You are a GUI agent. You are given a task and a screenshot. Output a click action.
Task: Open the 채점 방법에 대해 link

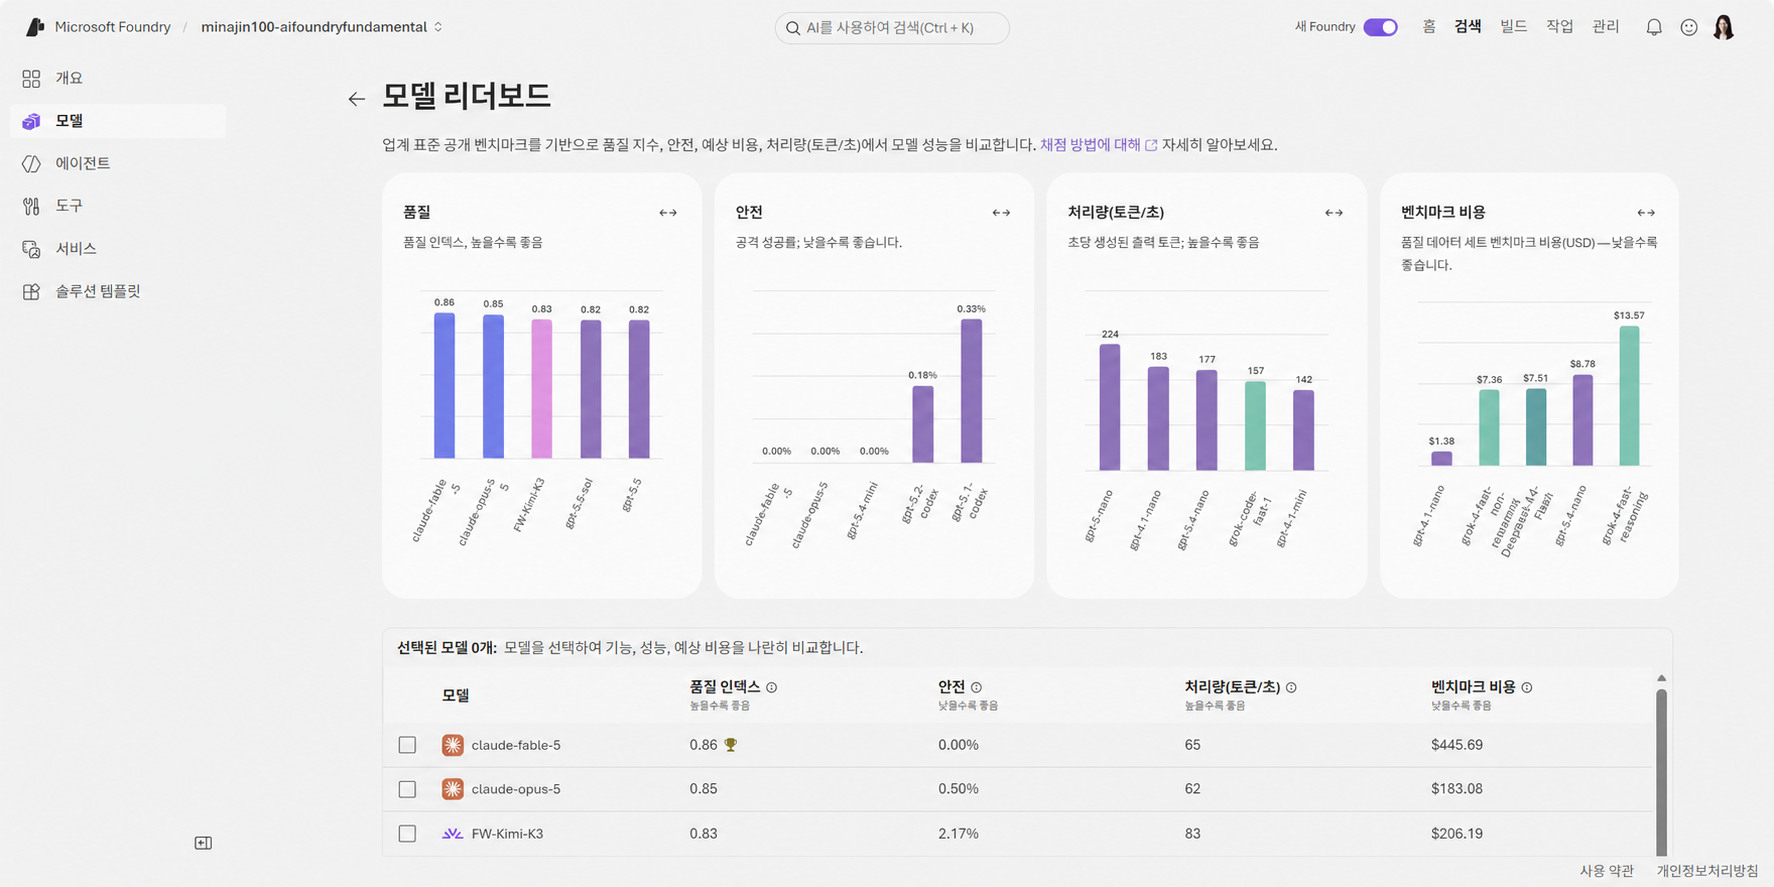(x=1098, y=145)
